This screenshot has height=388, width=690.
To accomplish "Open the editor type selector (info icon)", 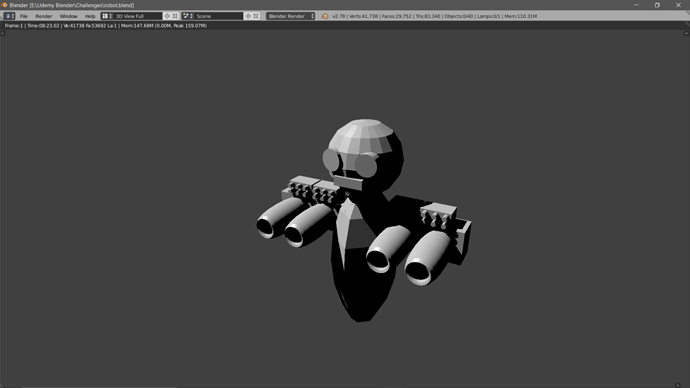I will (x=9, y=16).
